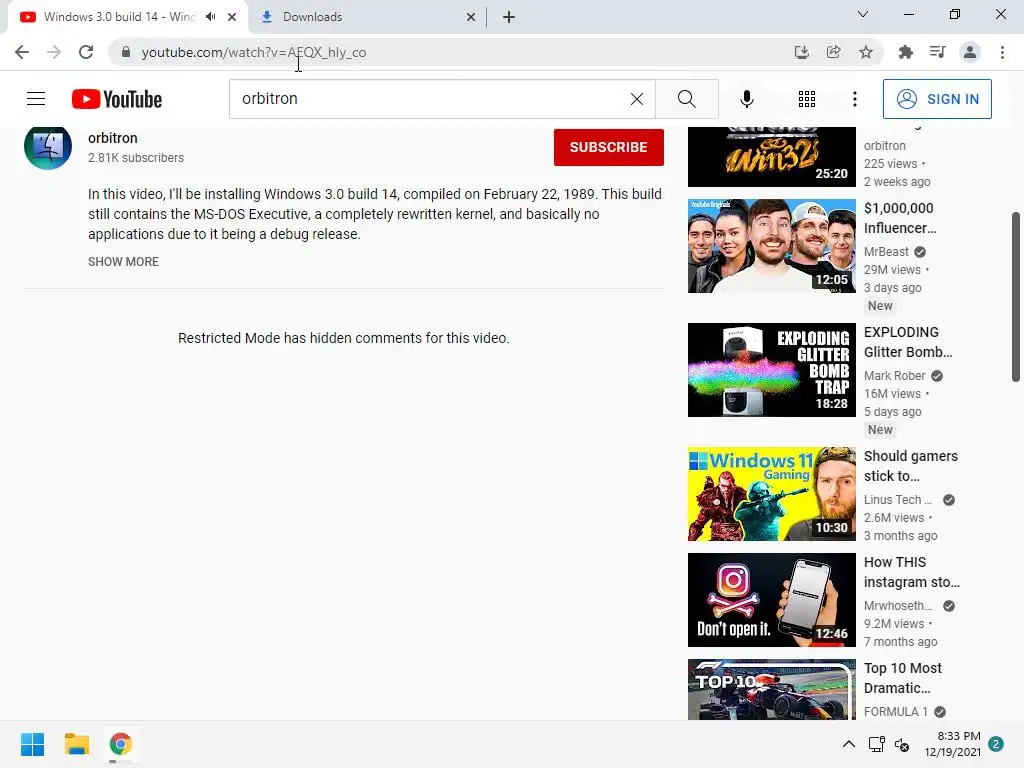Reload the YouTube page

point(86,52)
